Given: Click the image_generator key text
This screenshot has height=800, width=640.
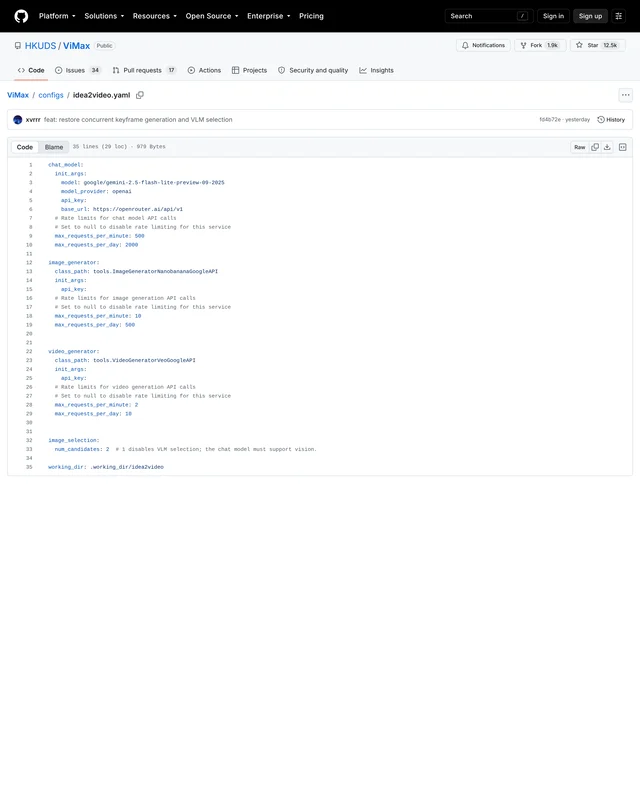Looking at the screenshot, I should click(73, 263).
